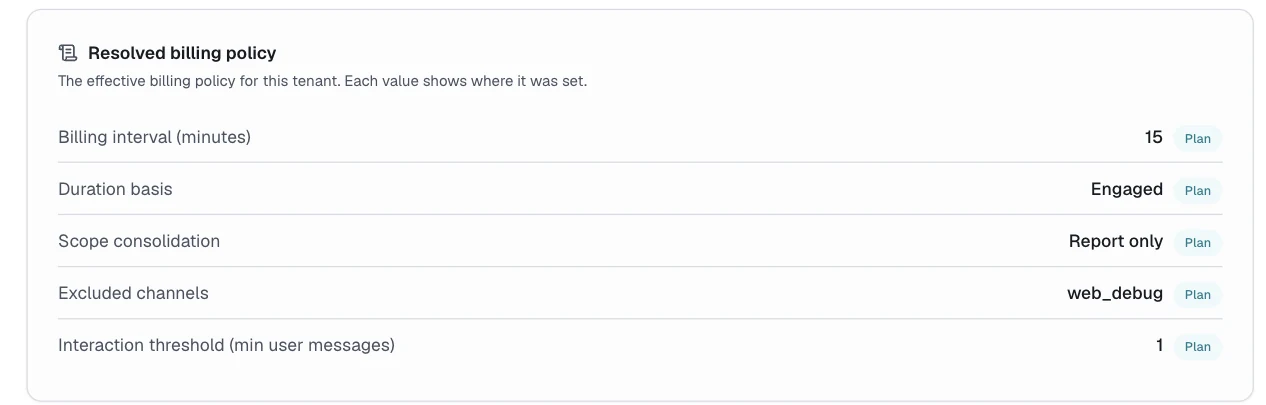Click the Plan badge for Scope consolidation
The height and width of the screenshot is (405, 1266).
coord(1197,242)
